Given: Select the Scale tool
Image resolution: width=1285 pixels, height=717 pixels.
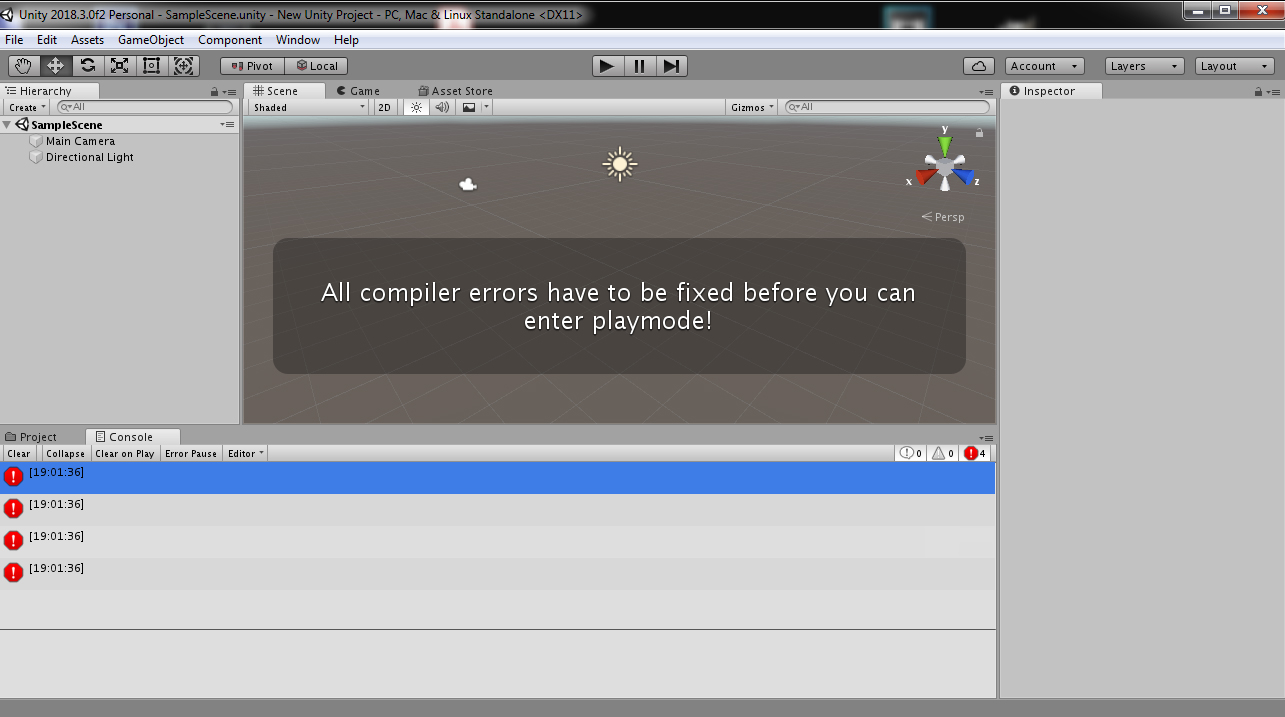Looking at the screenshot, I should coord(120,66).
